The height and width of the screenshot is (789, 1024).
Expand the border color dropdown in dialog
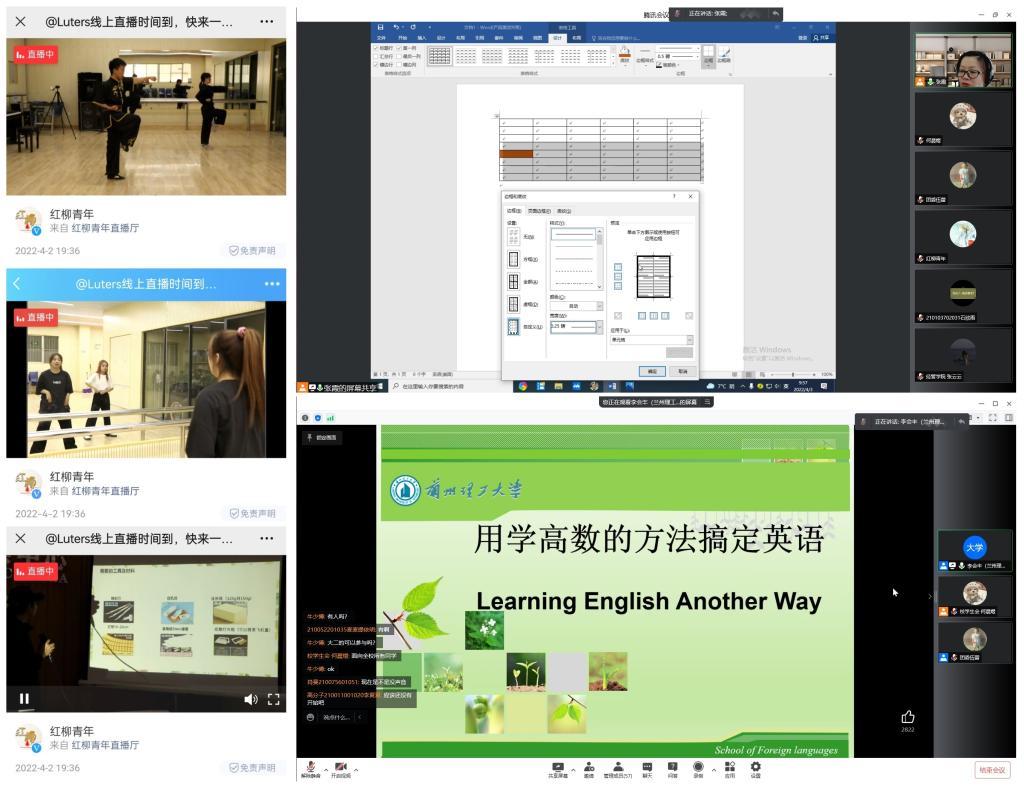pos(599,306)
